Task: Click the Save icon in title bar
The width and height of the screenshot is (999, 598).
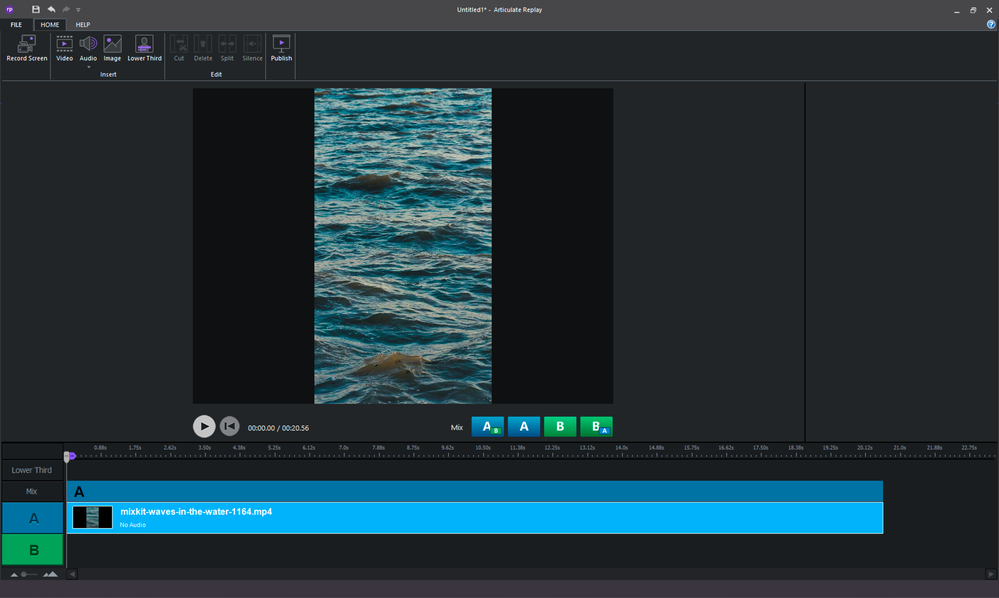Action: [x=36, y=9]
